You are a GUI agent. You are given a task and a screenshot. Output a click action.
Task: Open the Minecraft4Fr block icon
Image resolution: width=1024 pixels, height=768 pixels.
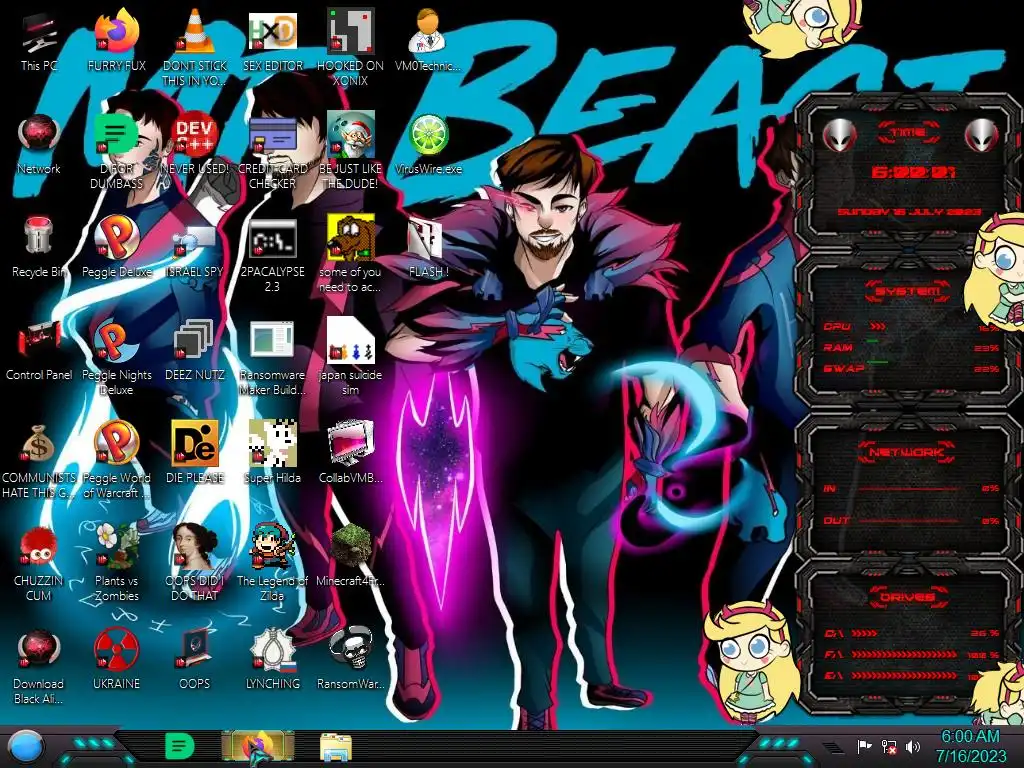(351, 546)
